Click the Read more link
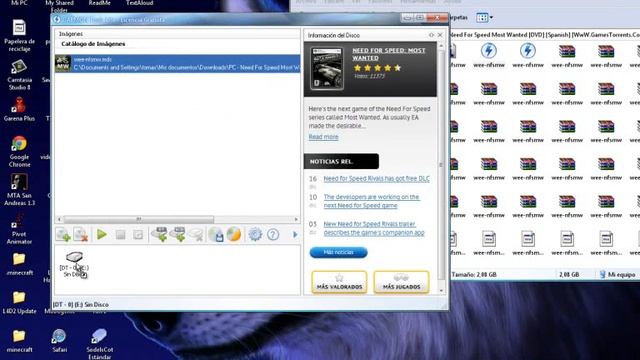 pyautogui.click(x=323, y=137)
